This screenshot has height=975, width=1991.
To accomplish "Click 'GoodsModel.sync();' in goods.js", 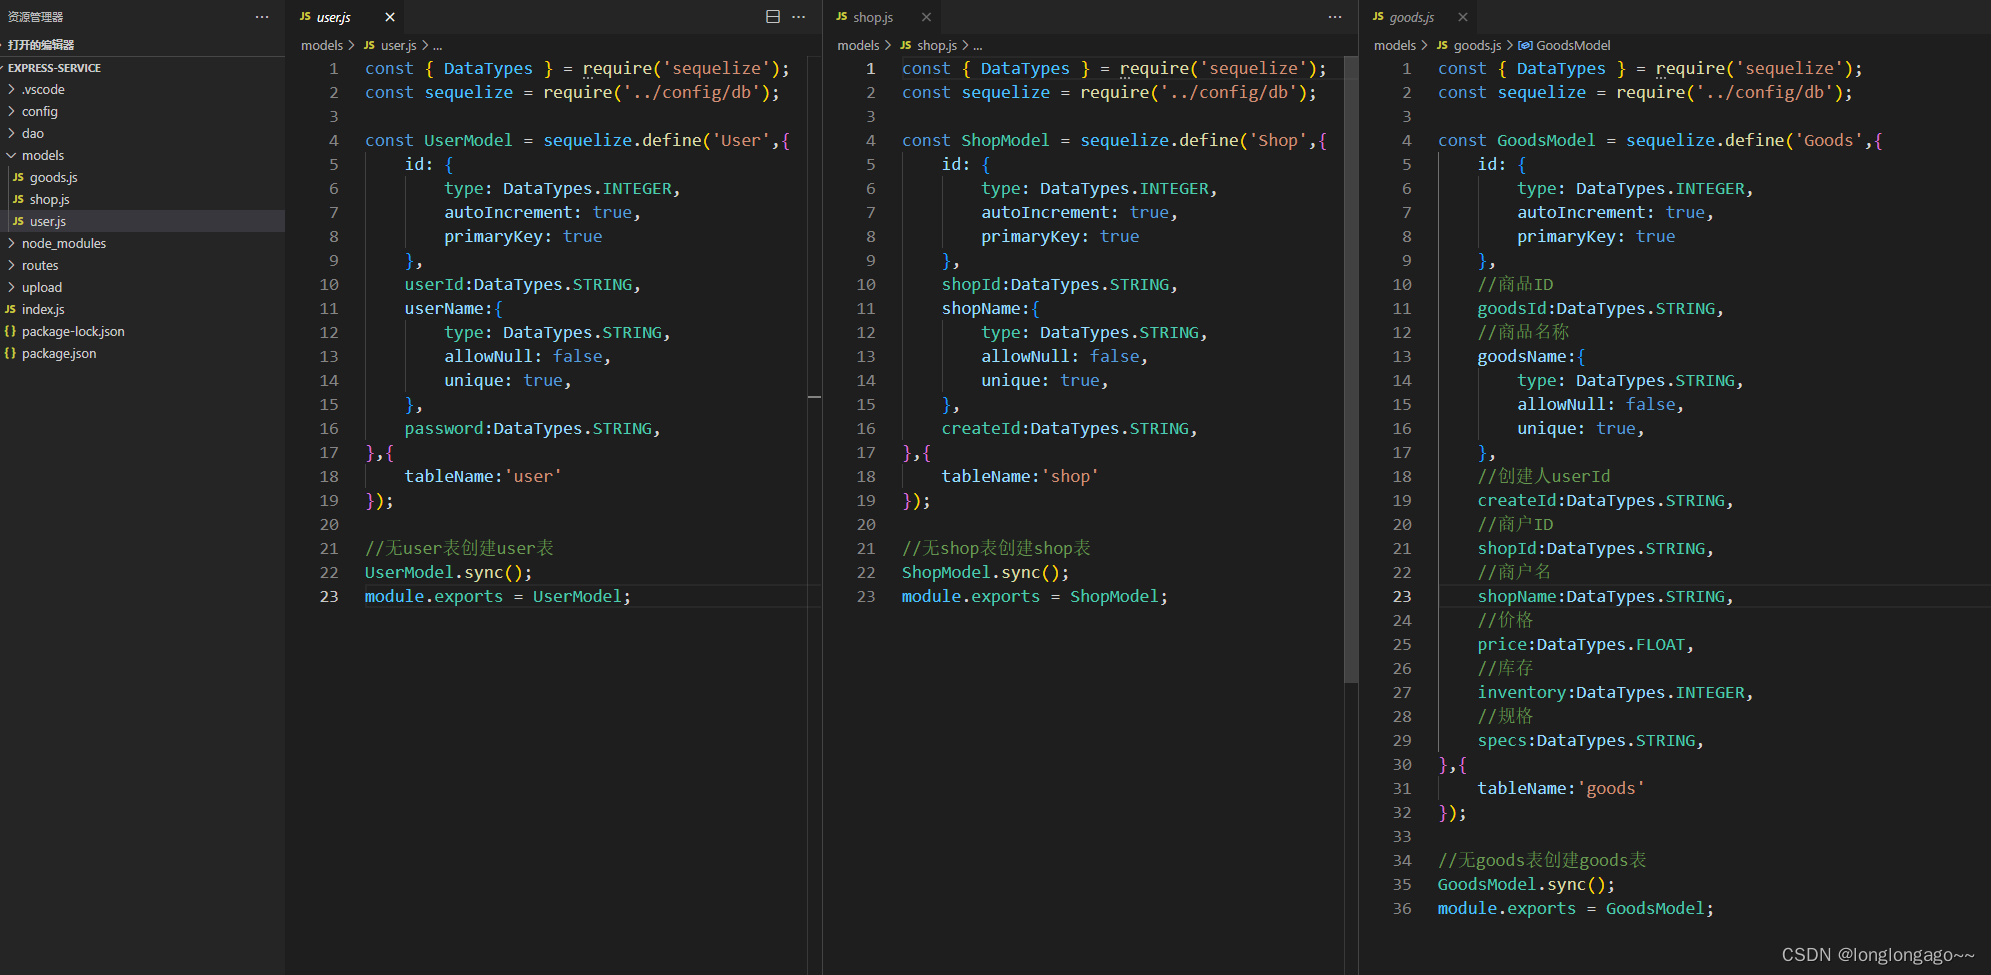I will [1526, 884].
